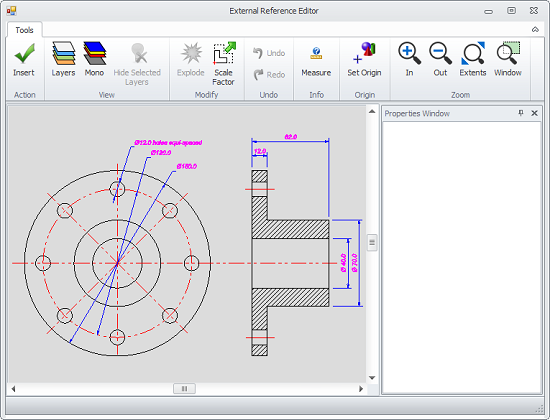550x420 pixels.
Task: Click the horizontal scrollbar thumb
Action: coord(185,389)
